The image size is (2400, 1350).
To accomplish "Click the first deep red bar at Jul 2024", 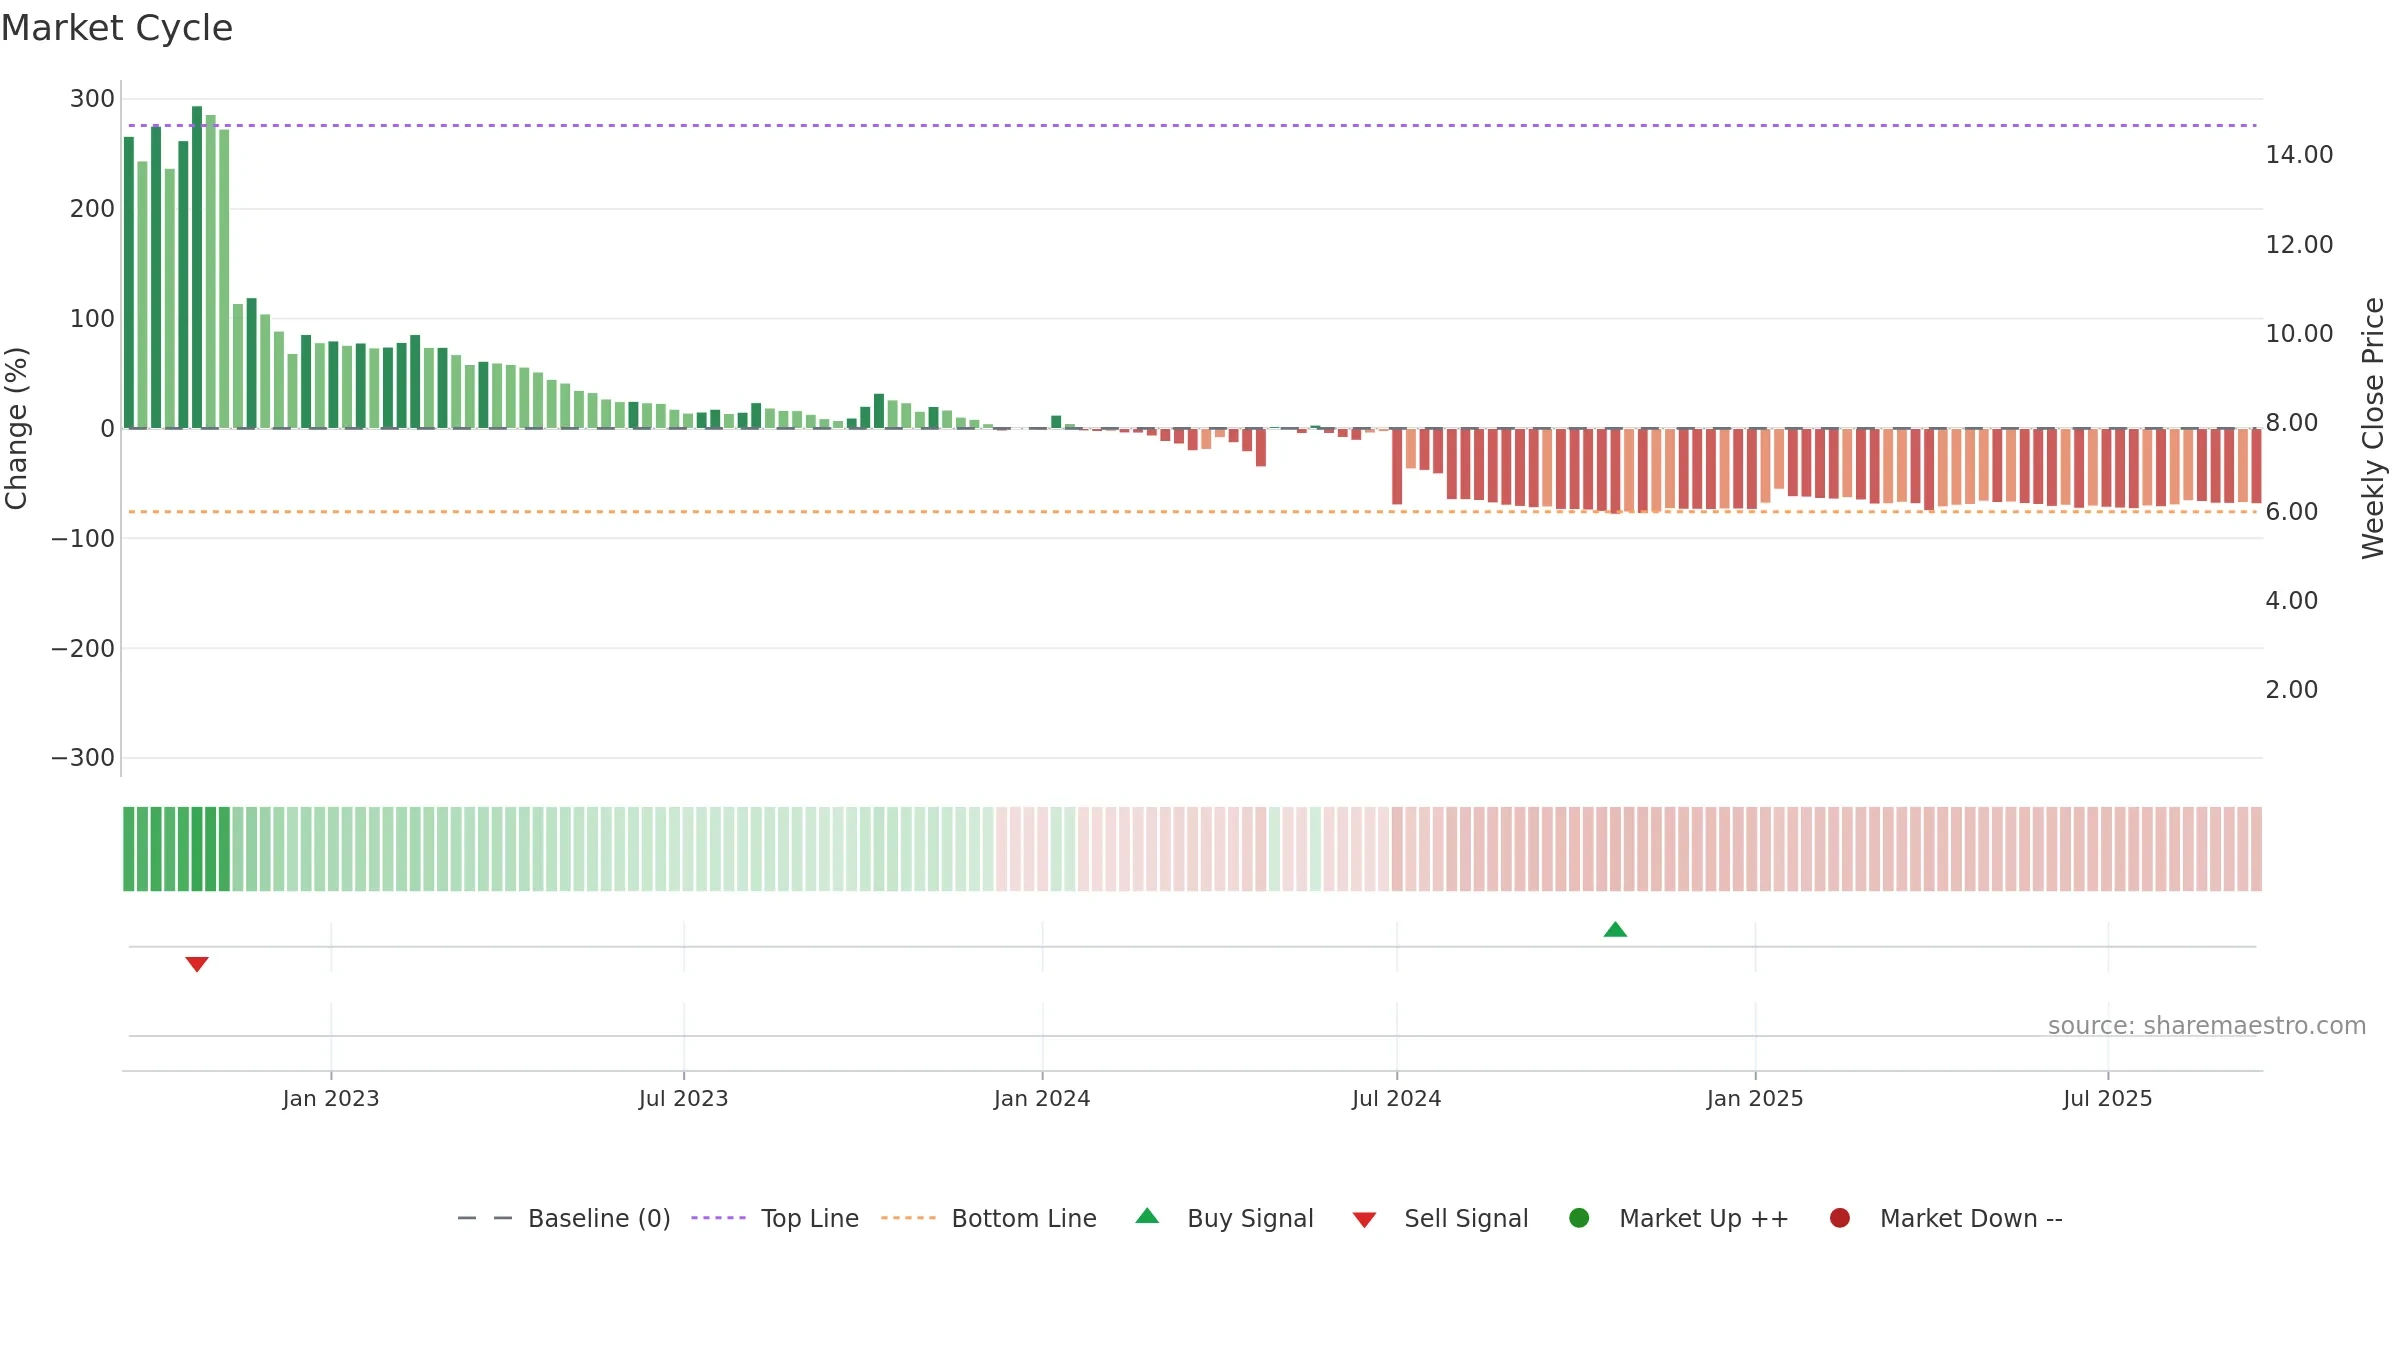I will click(1397, 466).
